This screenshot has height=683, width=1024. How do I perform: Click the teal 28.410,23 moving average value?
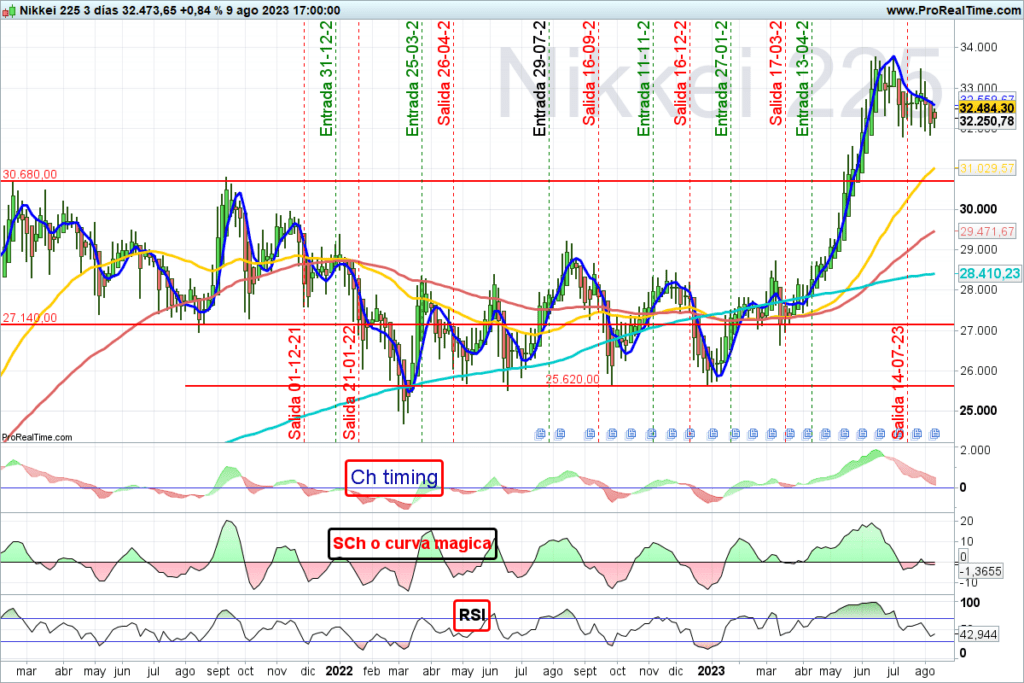pyautogui.click(x=989, y=274)
